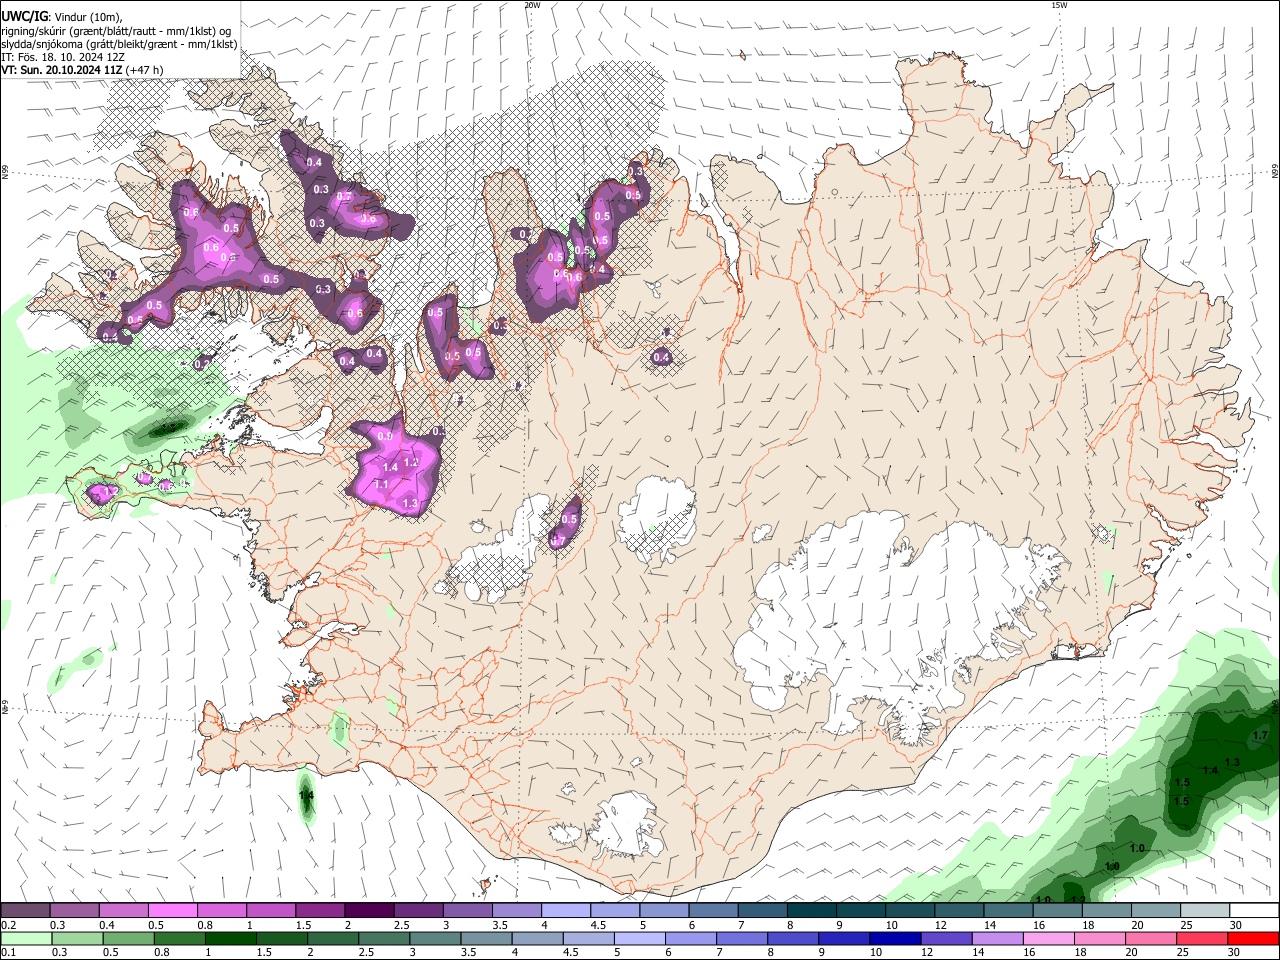Click the 1.2 value in the large magenta snow area
Viewport: 1280px width, 960px height.
410,462
